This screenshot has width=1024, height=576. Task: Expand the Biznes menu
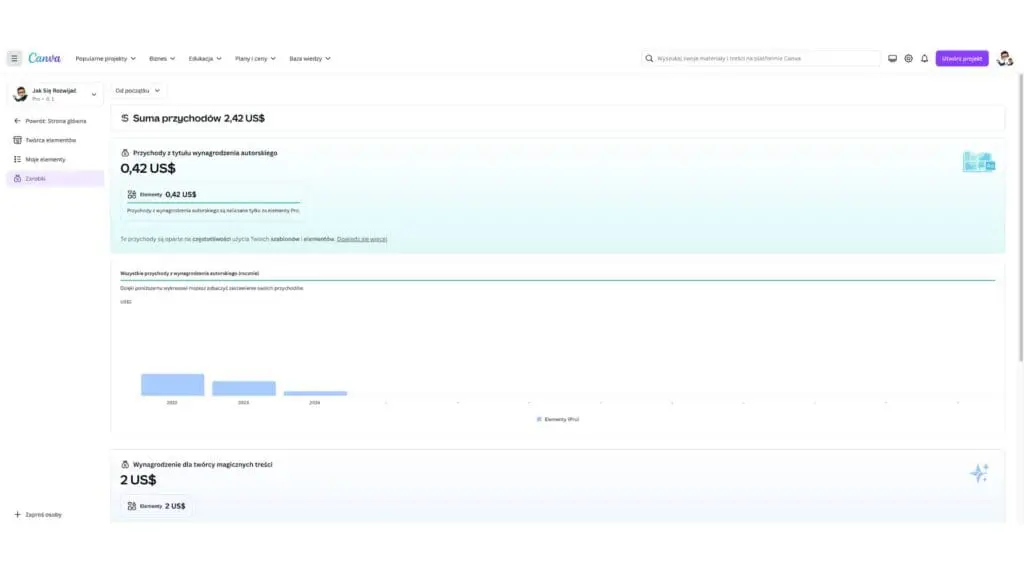(162, 59)
